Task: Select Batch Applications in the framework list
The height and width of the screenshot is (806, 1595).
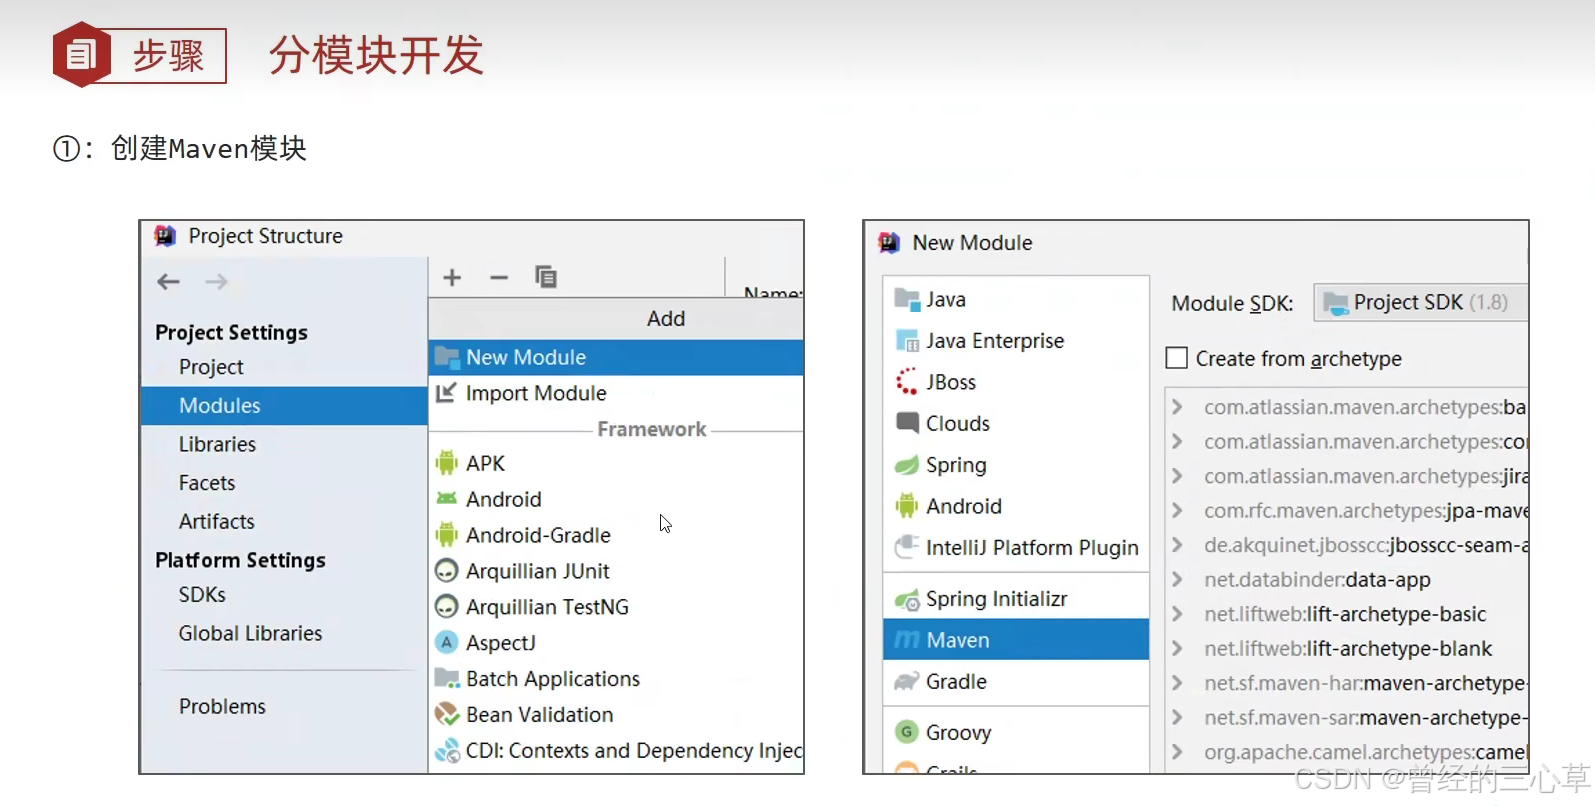Action: coord(553,679)
